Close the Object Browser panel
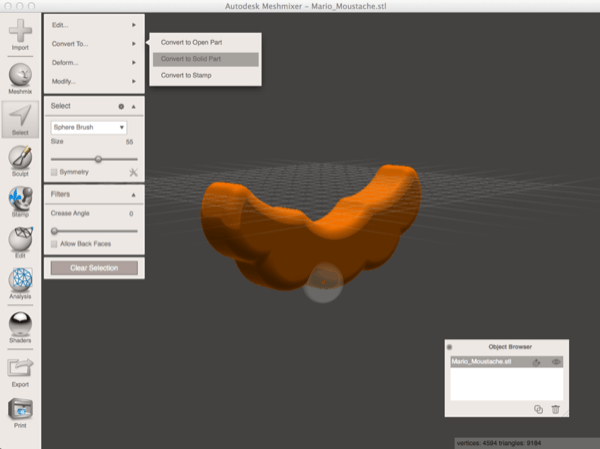Image resolution: width=600 pixels, height=449 pixels. click(x=450, y=347)
